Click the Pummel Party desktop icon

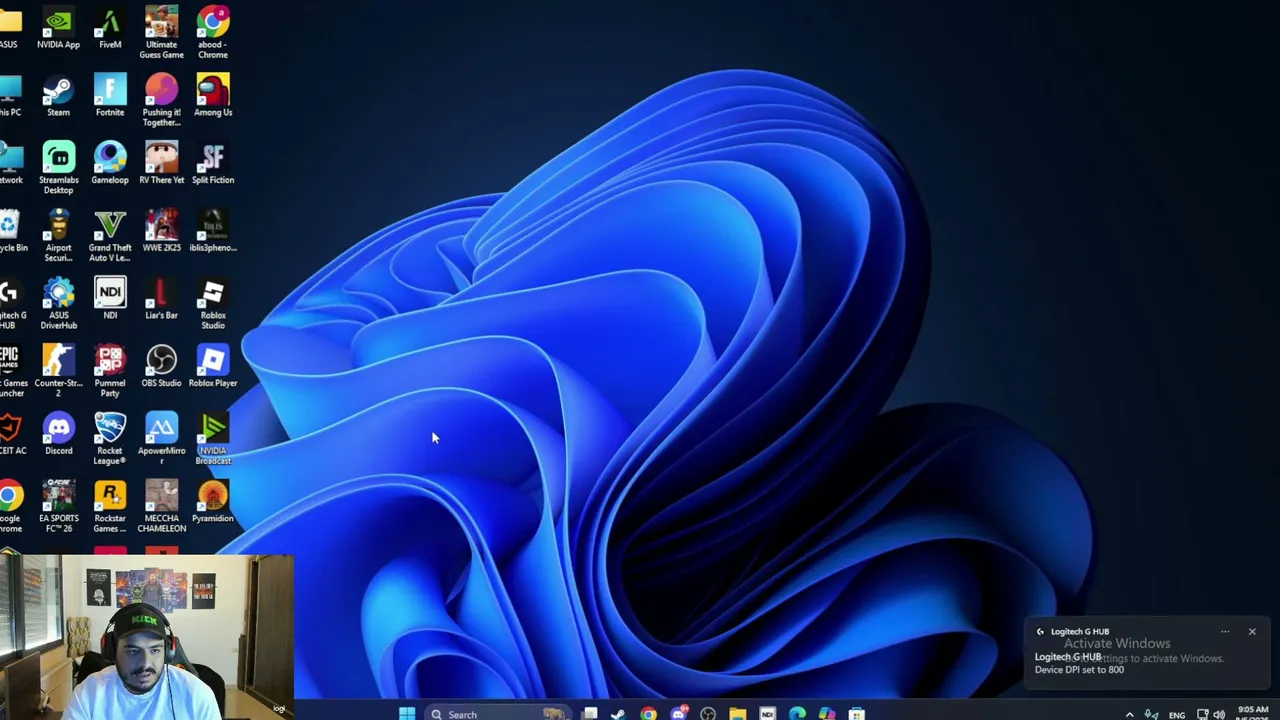[110, 371]
